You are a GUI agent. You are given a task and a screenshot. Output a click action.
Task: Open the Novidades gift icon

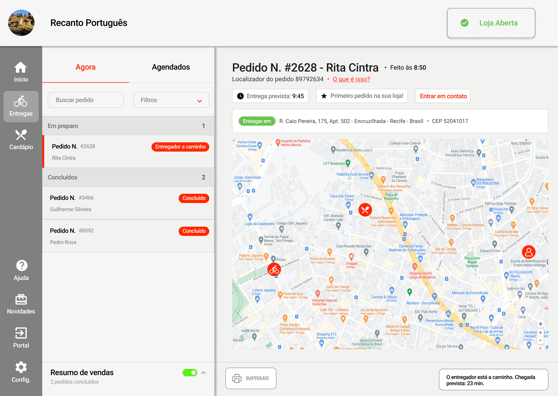click(x=21, y=299)
